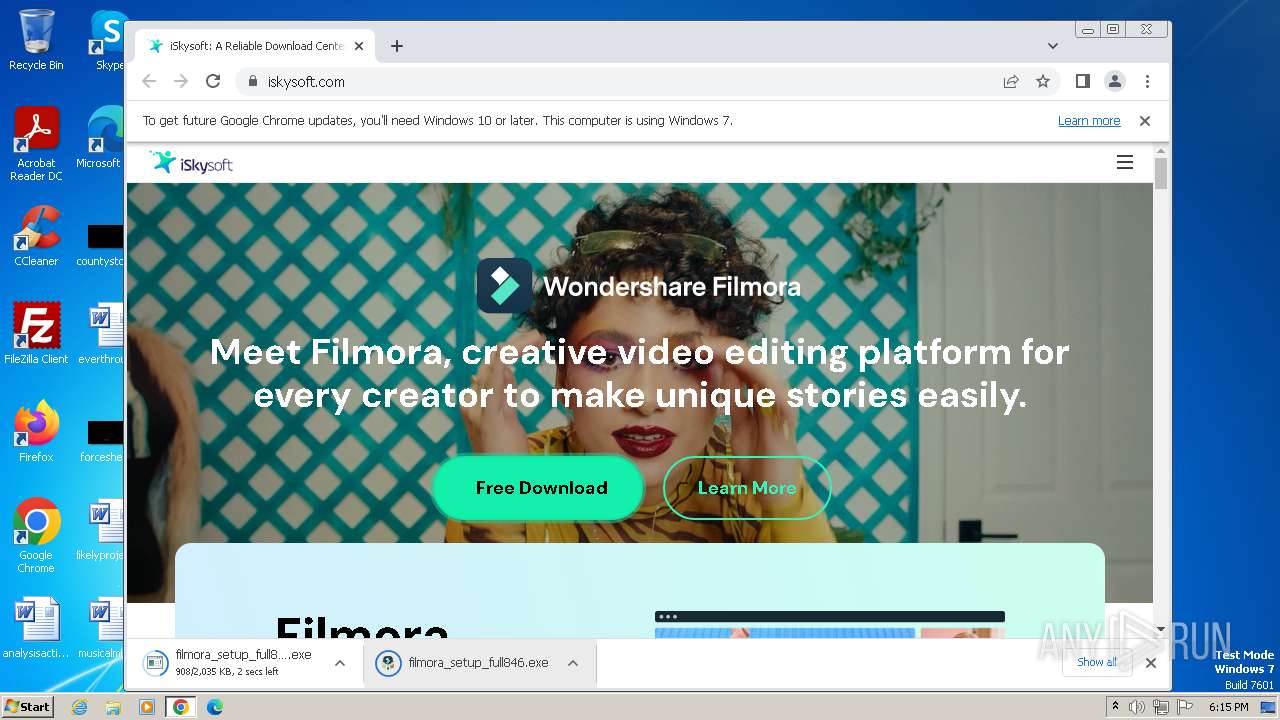This screenshot has width=1280, height=720.
Task: Click the Learn More button
Action: [747, 488]
